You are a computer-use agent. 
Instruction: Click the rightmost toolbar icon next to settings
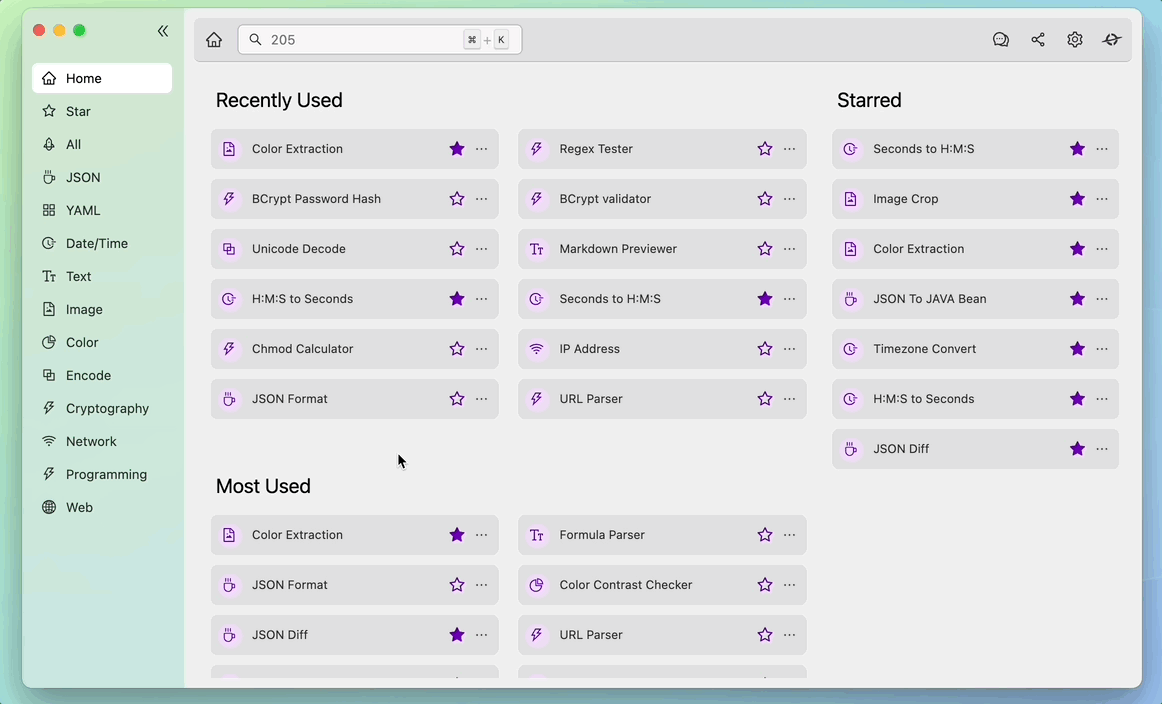[1112, 40]
